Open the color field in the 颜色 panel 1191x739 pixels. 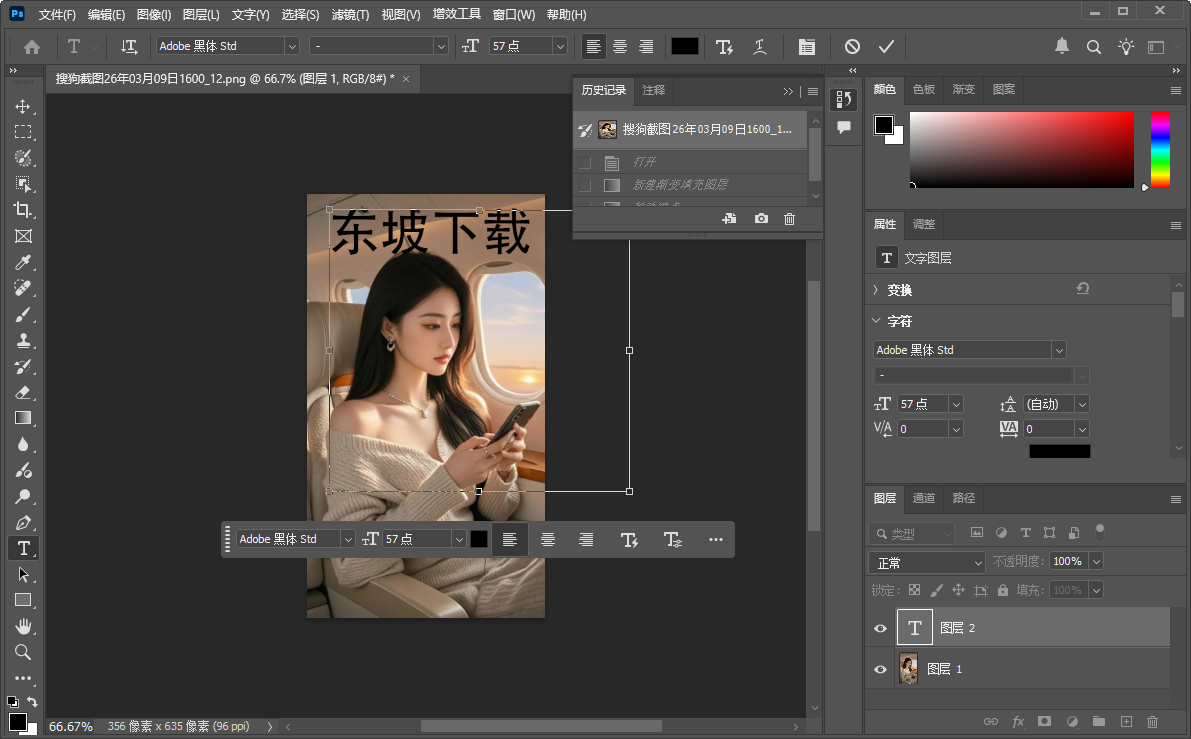coord(1022,150)
